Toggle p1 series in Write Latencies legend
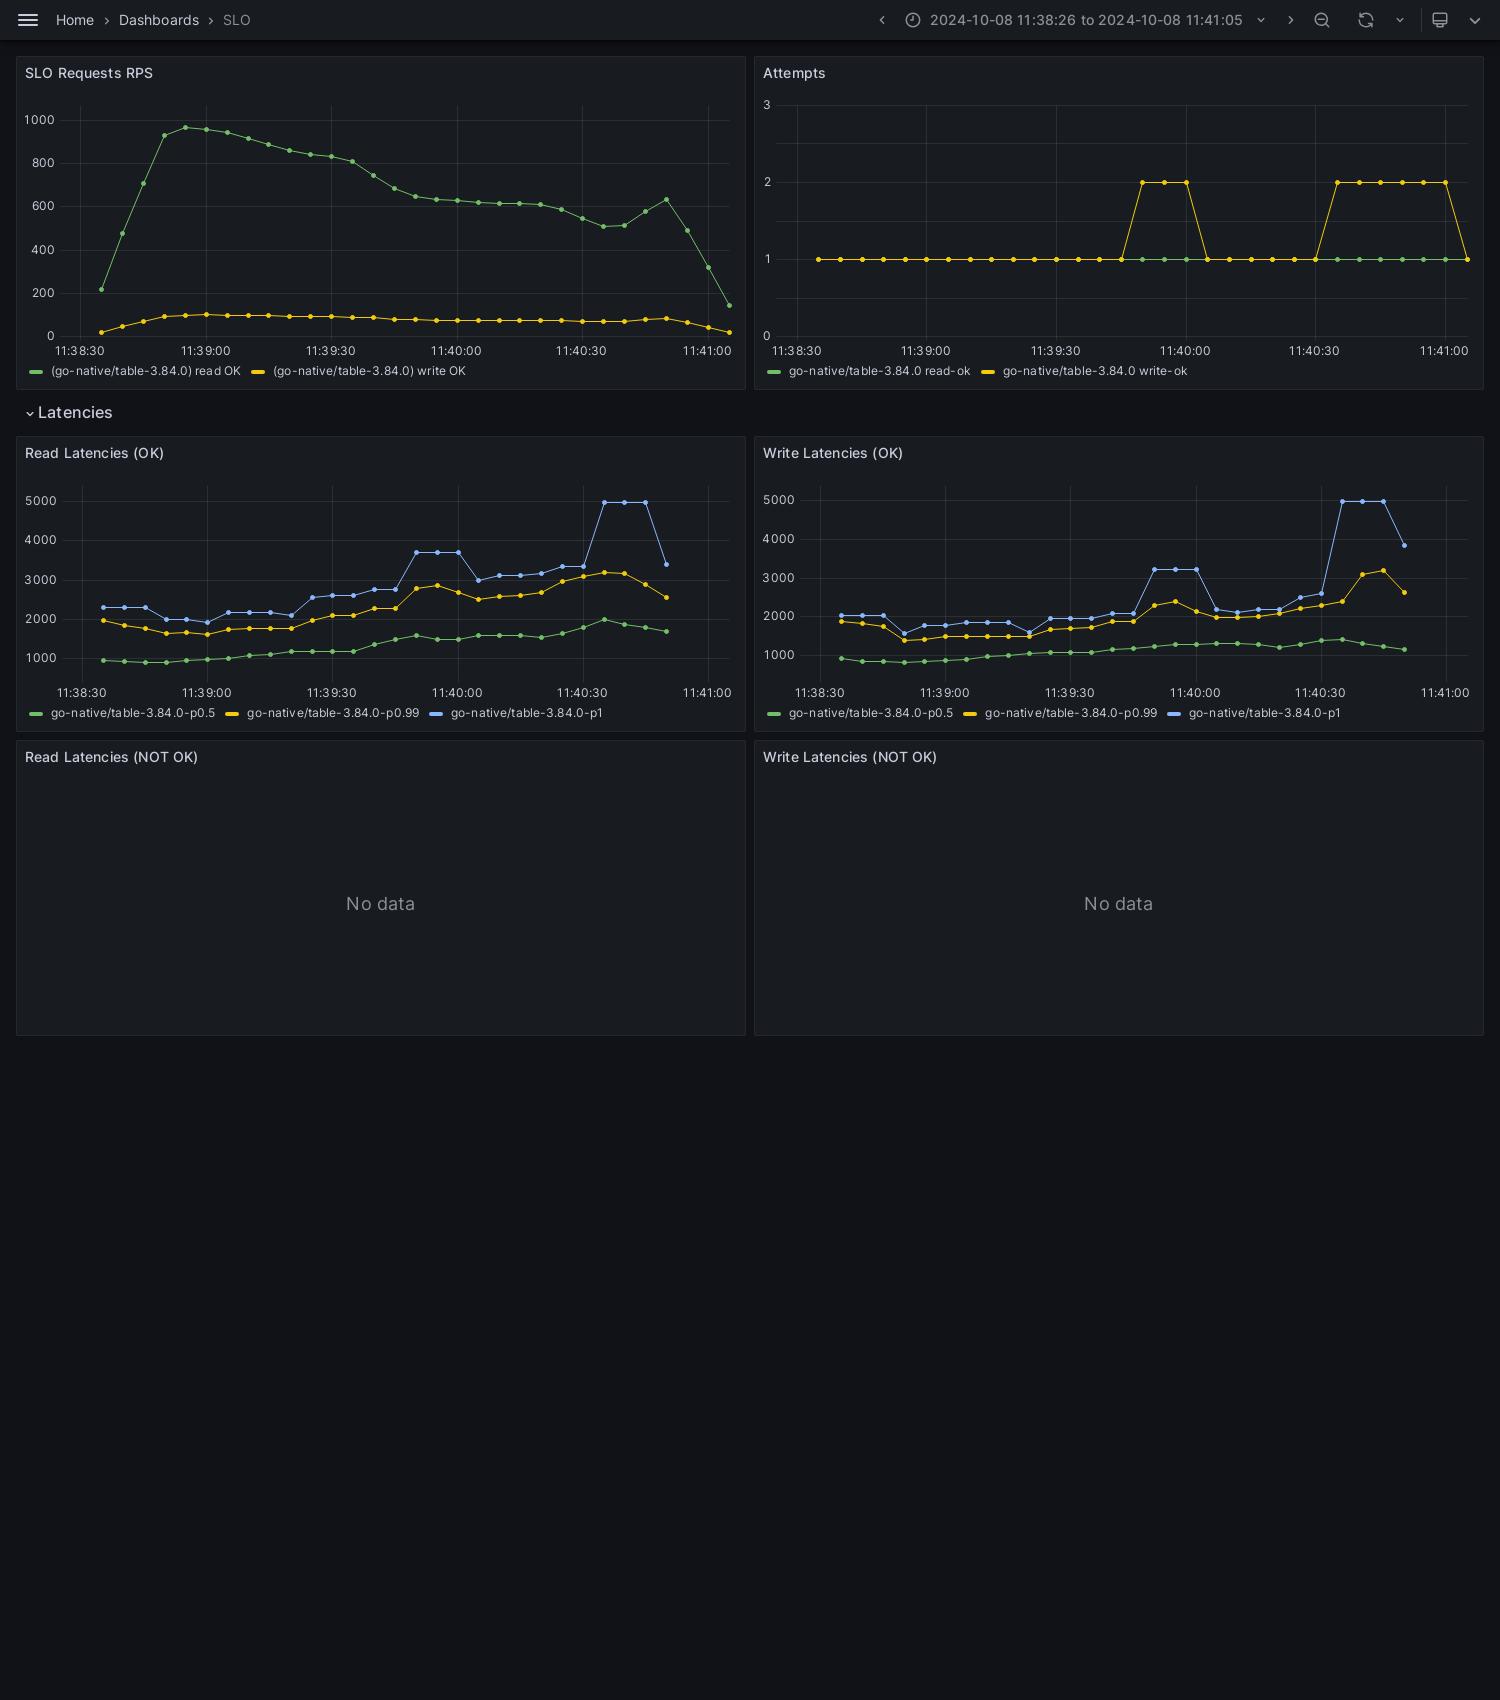1500x1700 pixels. 1265,713
